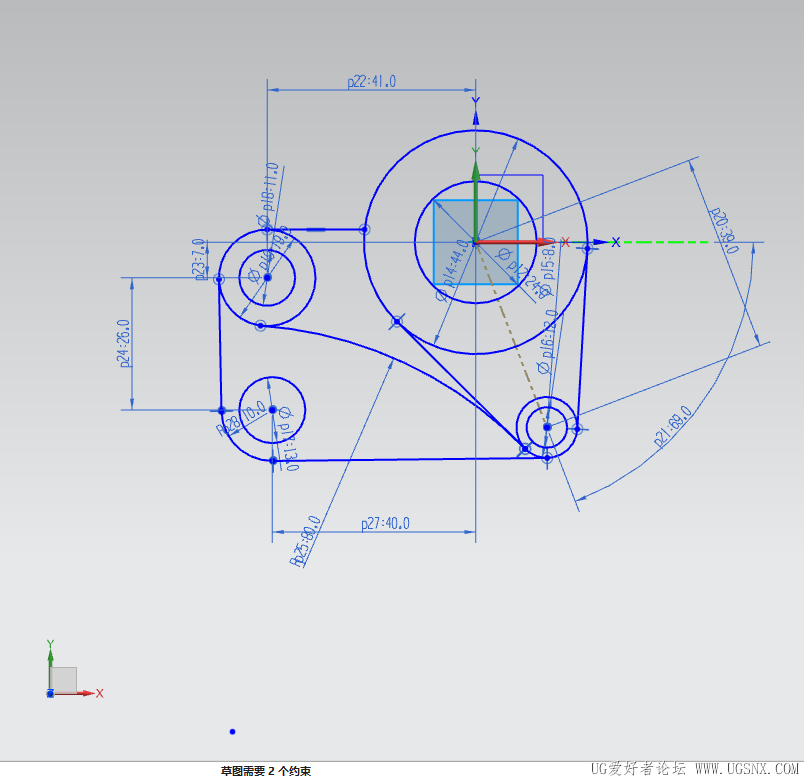Click the stray point below the sketch
Viewport: 804px width, 781px height.
[233, 731]
